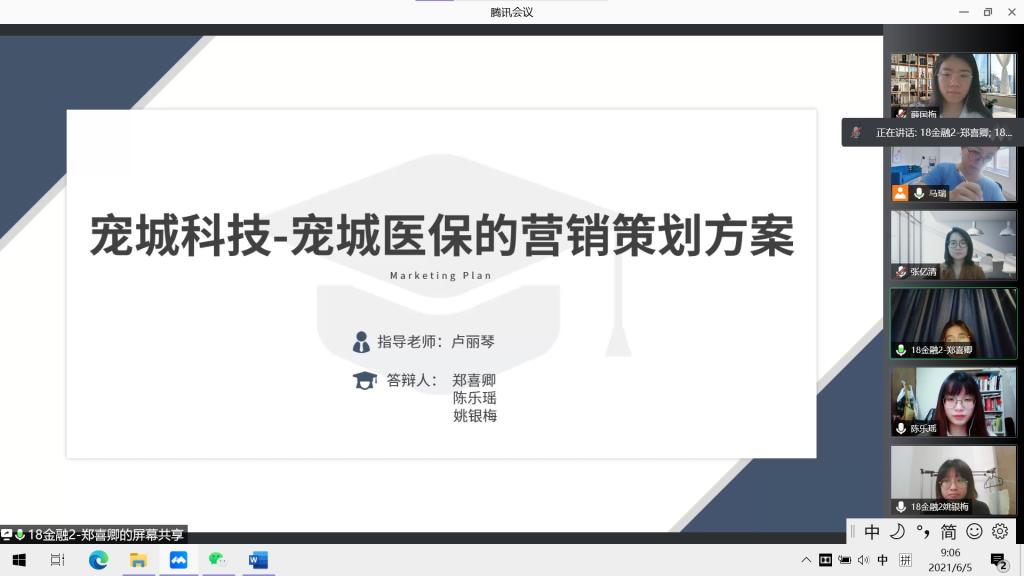Open File Explorer from the taskbar
Viewport: 1024px width, 576px height.
point(138,560)
